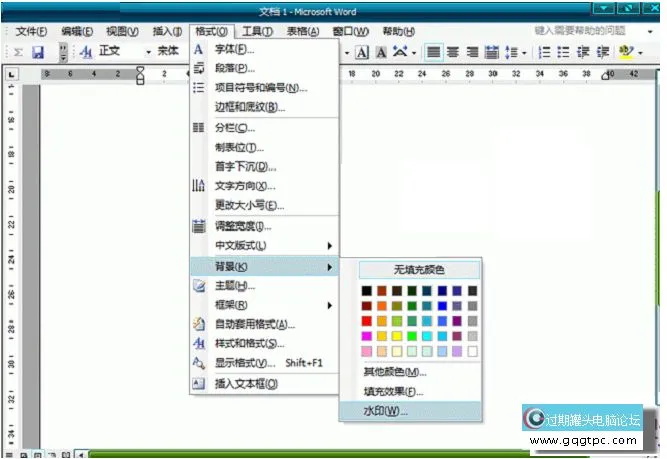Choose 主题(H)... menu item
The width and height of the screenshot is (667, 459).
264,286
